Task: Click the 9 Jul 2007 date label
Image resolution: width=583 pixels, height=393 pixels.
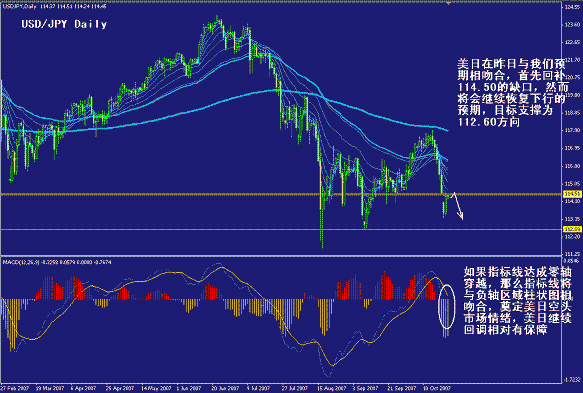Action: (x=258, y=389)
